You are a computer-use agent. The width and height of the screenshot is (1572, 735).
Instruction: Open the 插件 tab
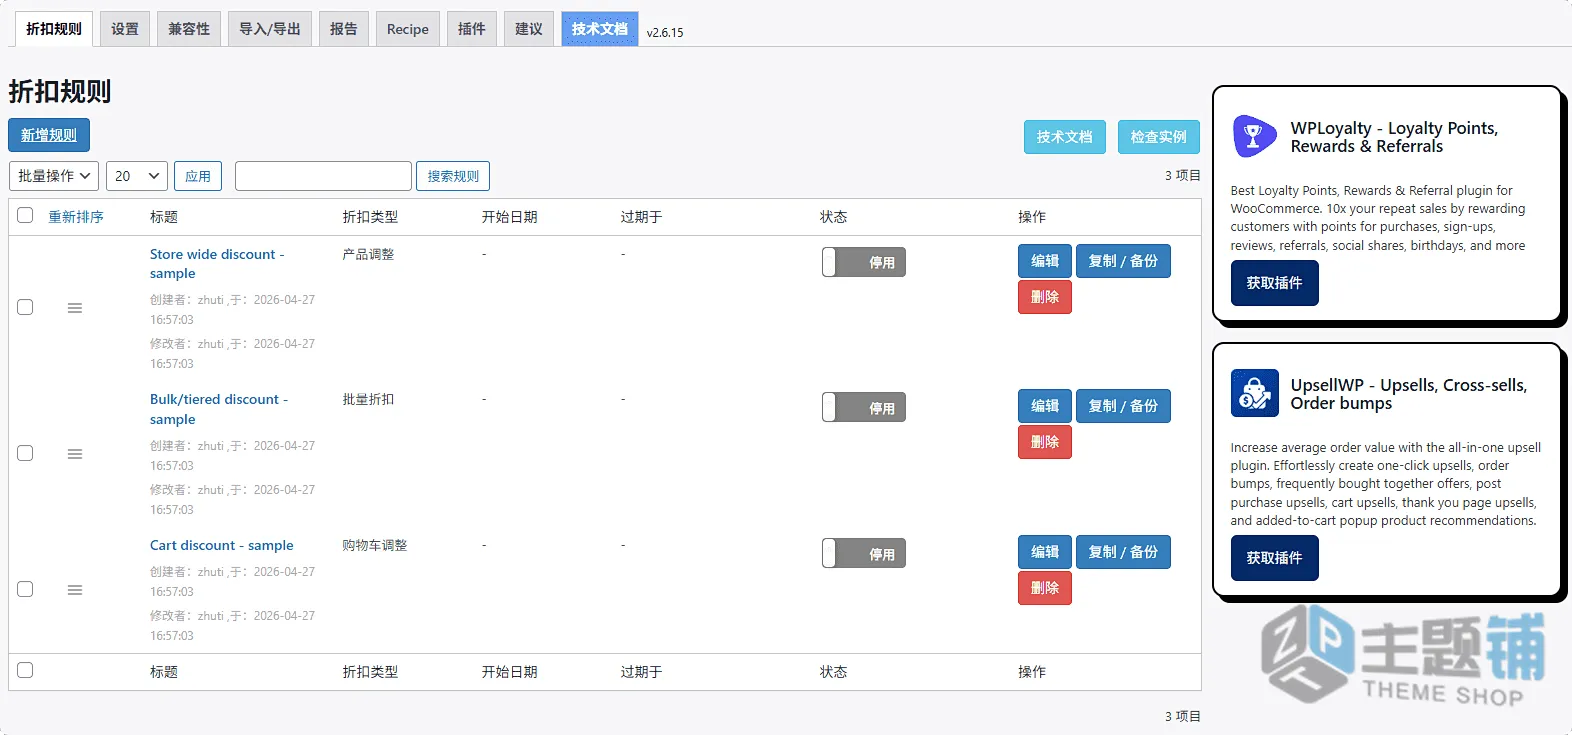coord(472,29)
